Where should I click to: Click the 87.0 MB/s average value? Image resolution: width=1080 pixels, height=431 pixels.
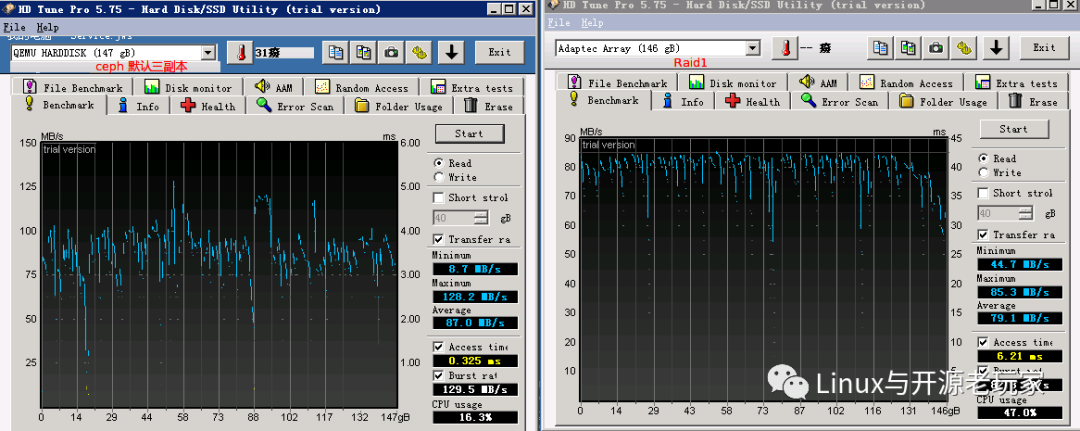point(475,322)
